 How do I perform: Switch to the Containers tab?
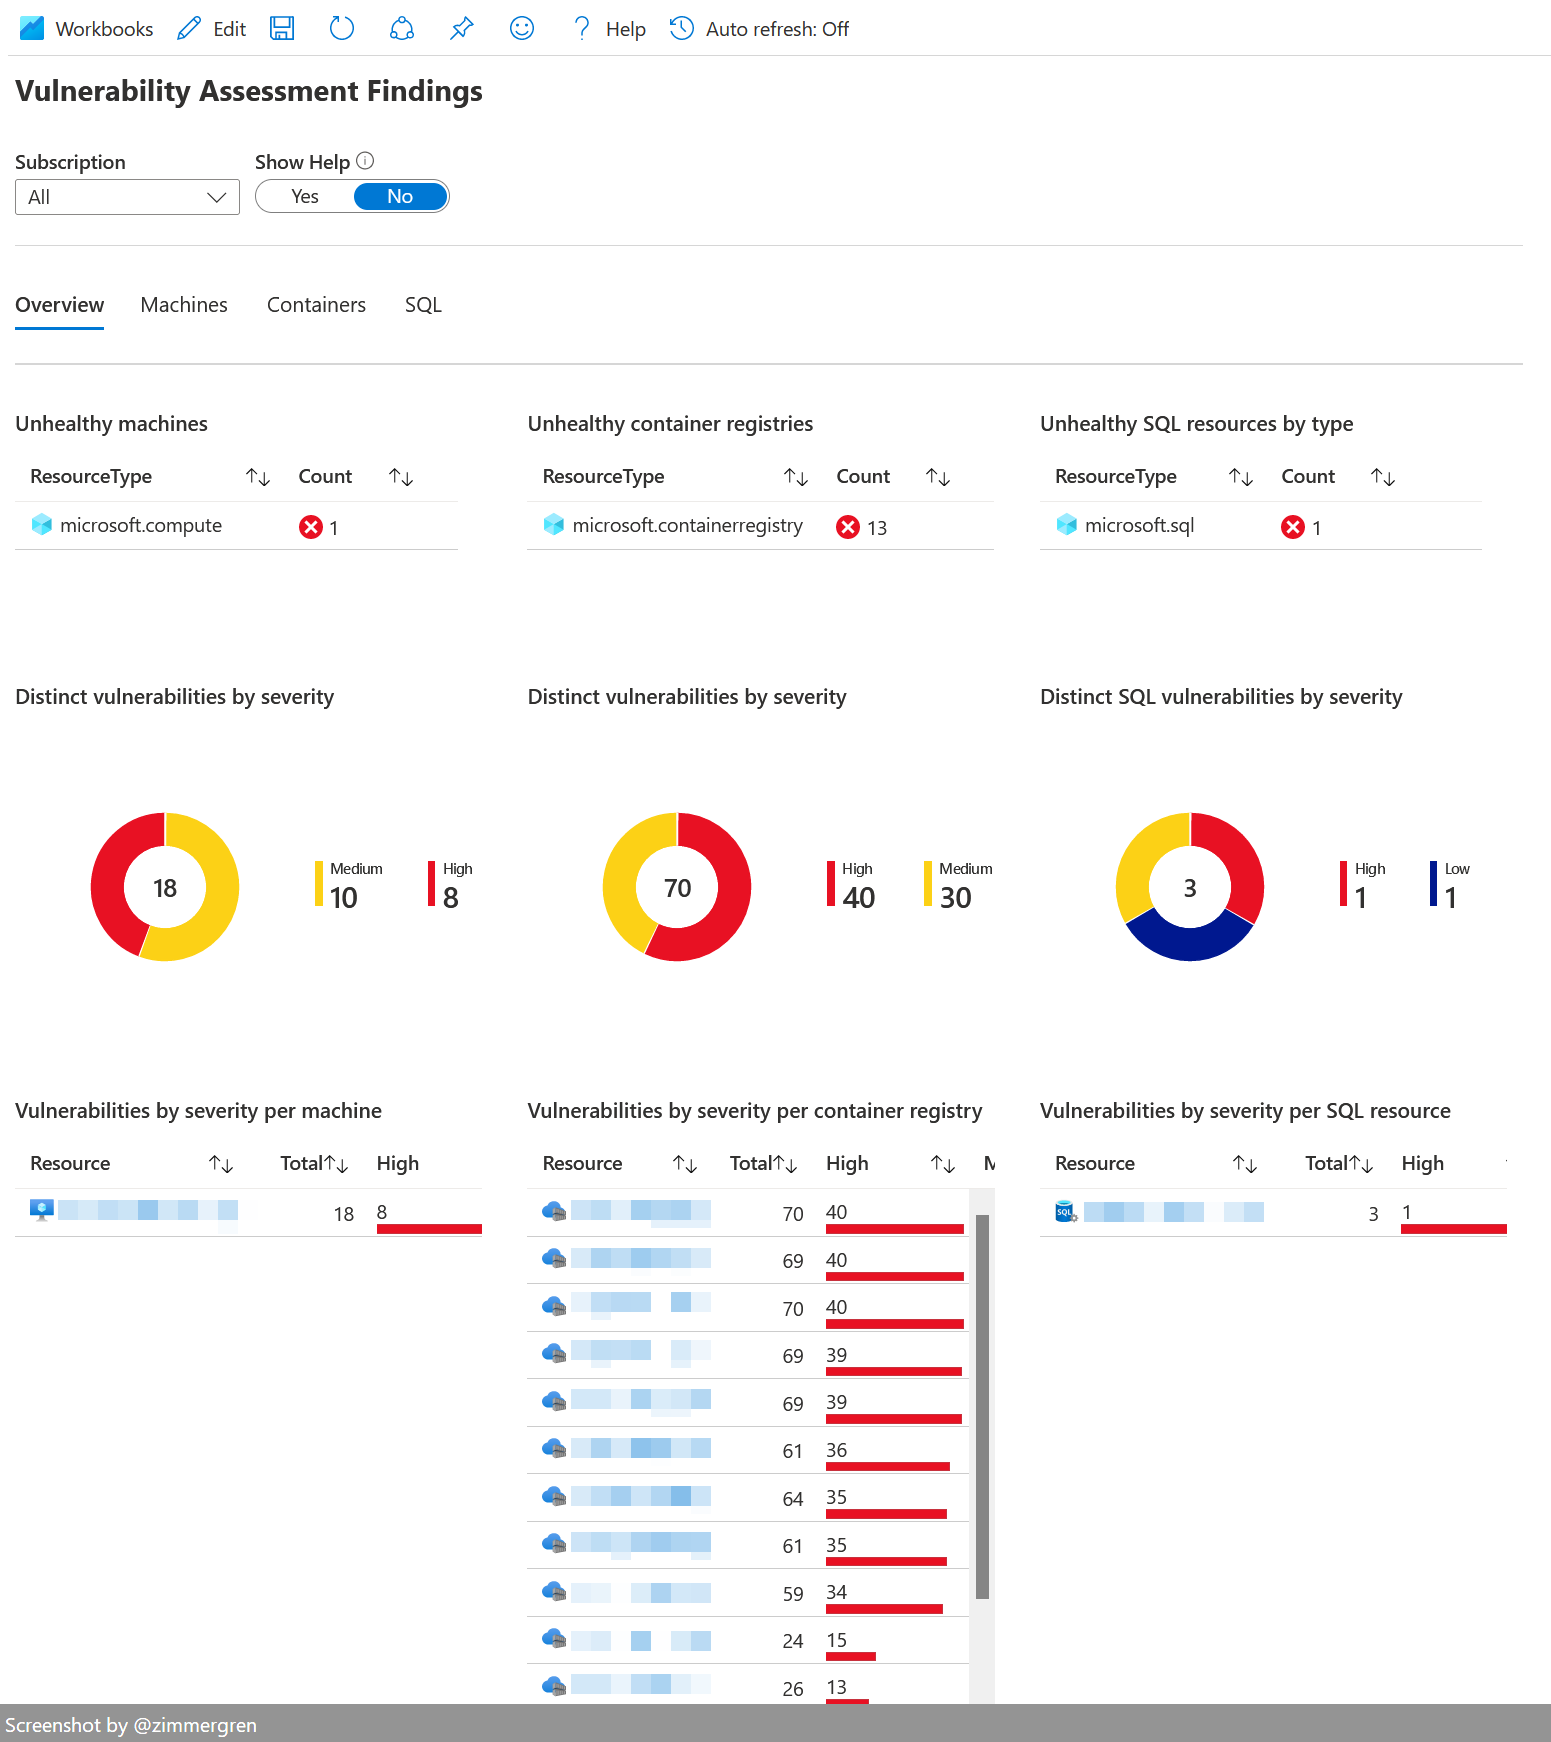(x=316, y=305)
